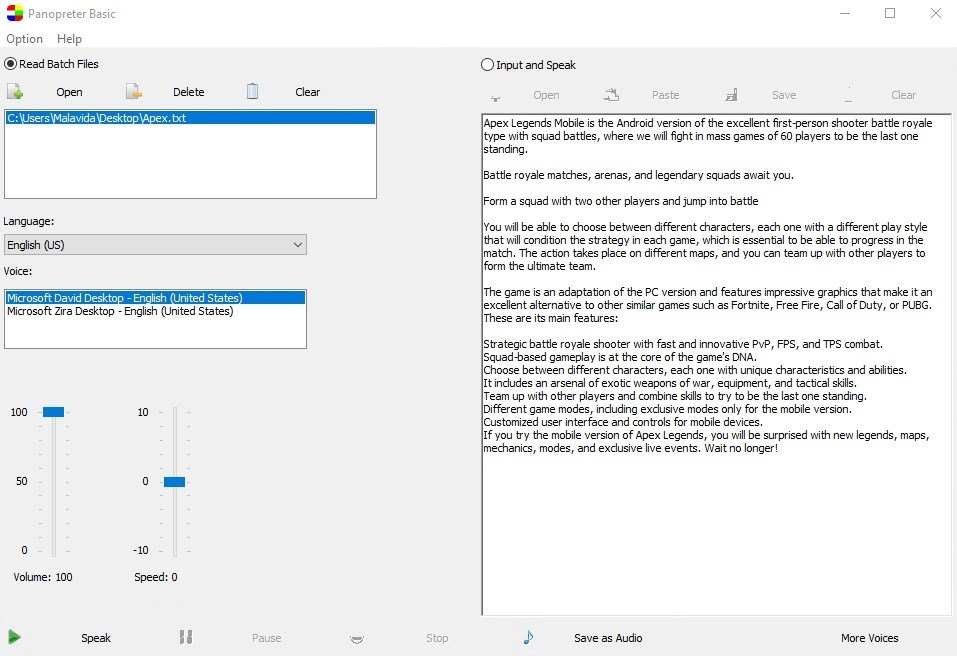957x656 pixels.
Task: Click the Stop button label
Action: tap(437, 638)
